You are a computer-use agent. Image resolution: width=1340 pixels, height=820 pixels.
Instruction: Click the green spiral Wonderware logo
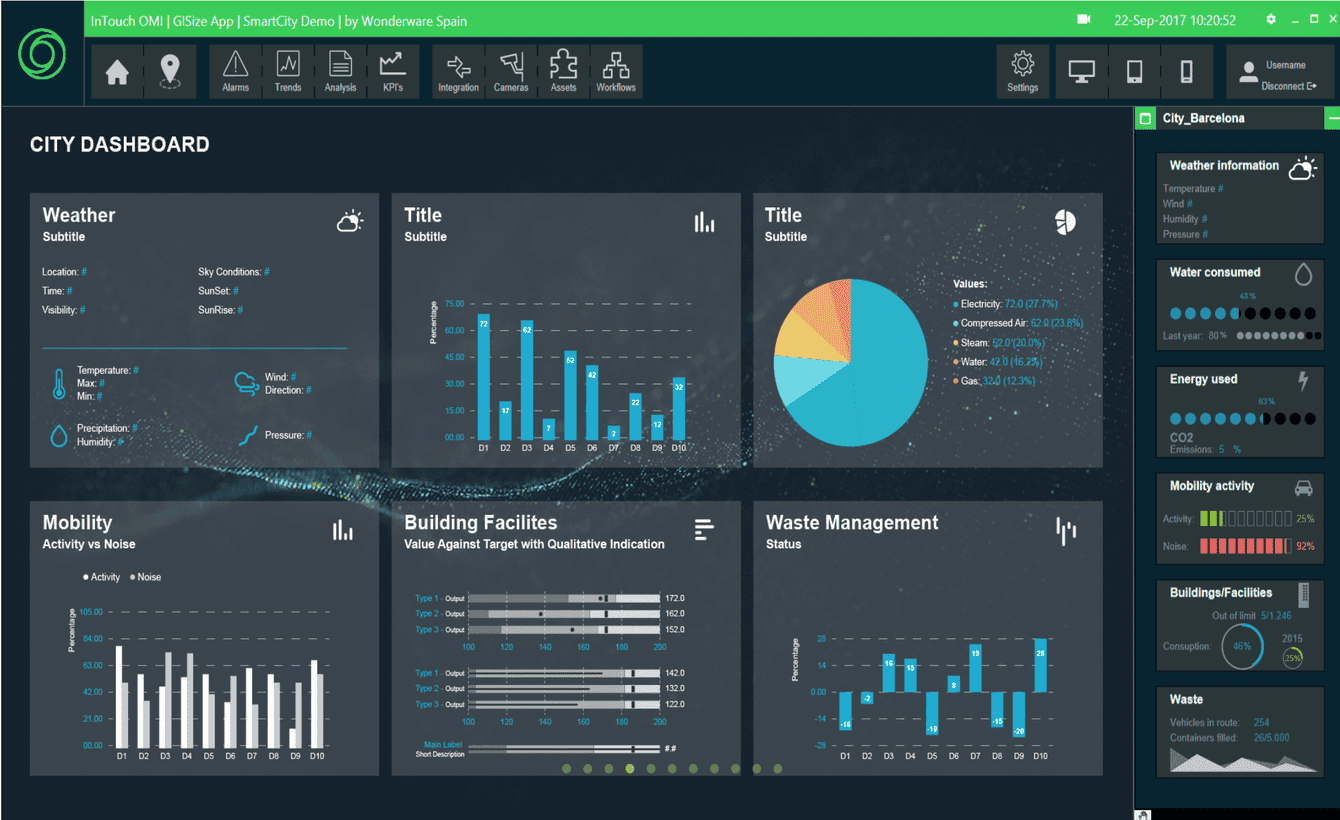(42, 56)
